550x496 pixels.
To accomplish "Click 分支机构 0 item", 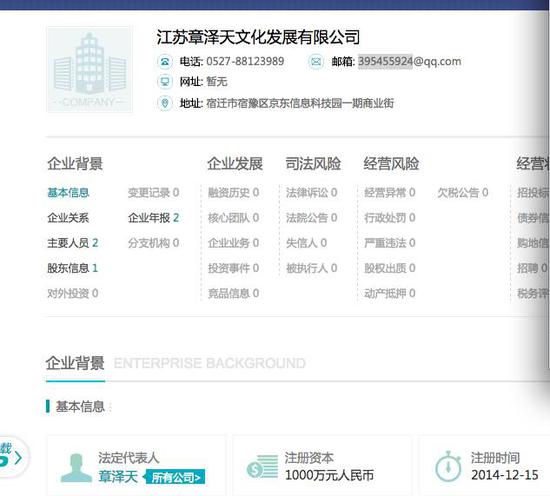I will [153, 243].
